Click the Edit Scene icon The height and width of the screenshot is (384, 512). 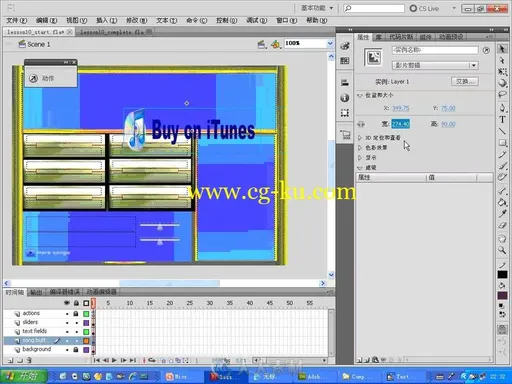coord(262,44)
